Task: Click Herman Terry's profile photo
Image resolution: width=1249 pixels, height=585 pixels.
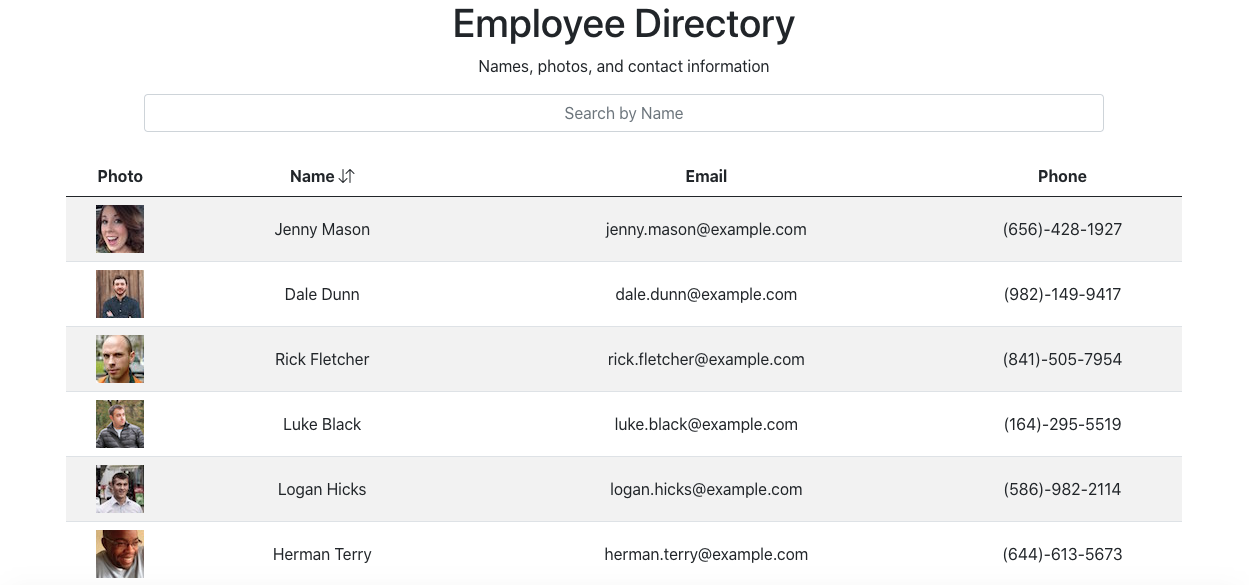Action: coord(120,554)
